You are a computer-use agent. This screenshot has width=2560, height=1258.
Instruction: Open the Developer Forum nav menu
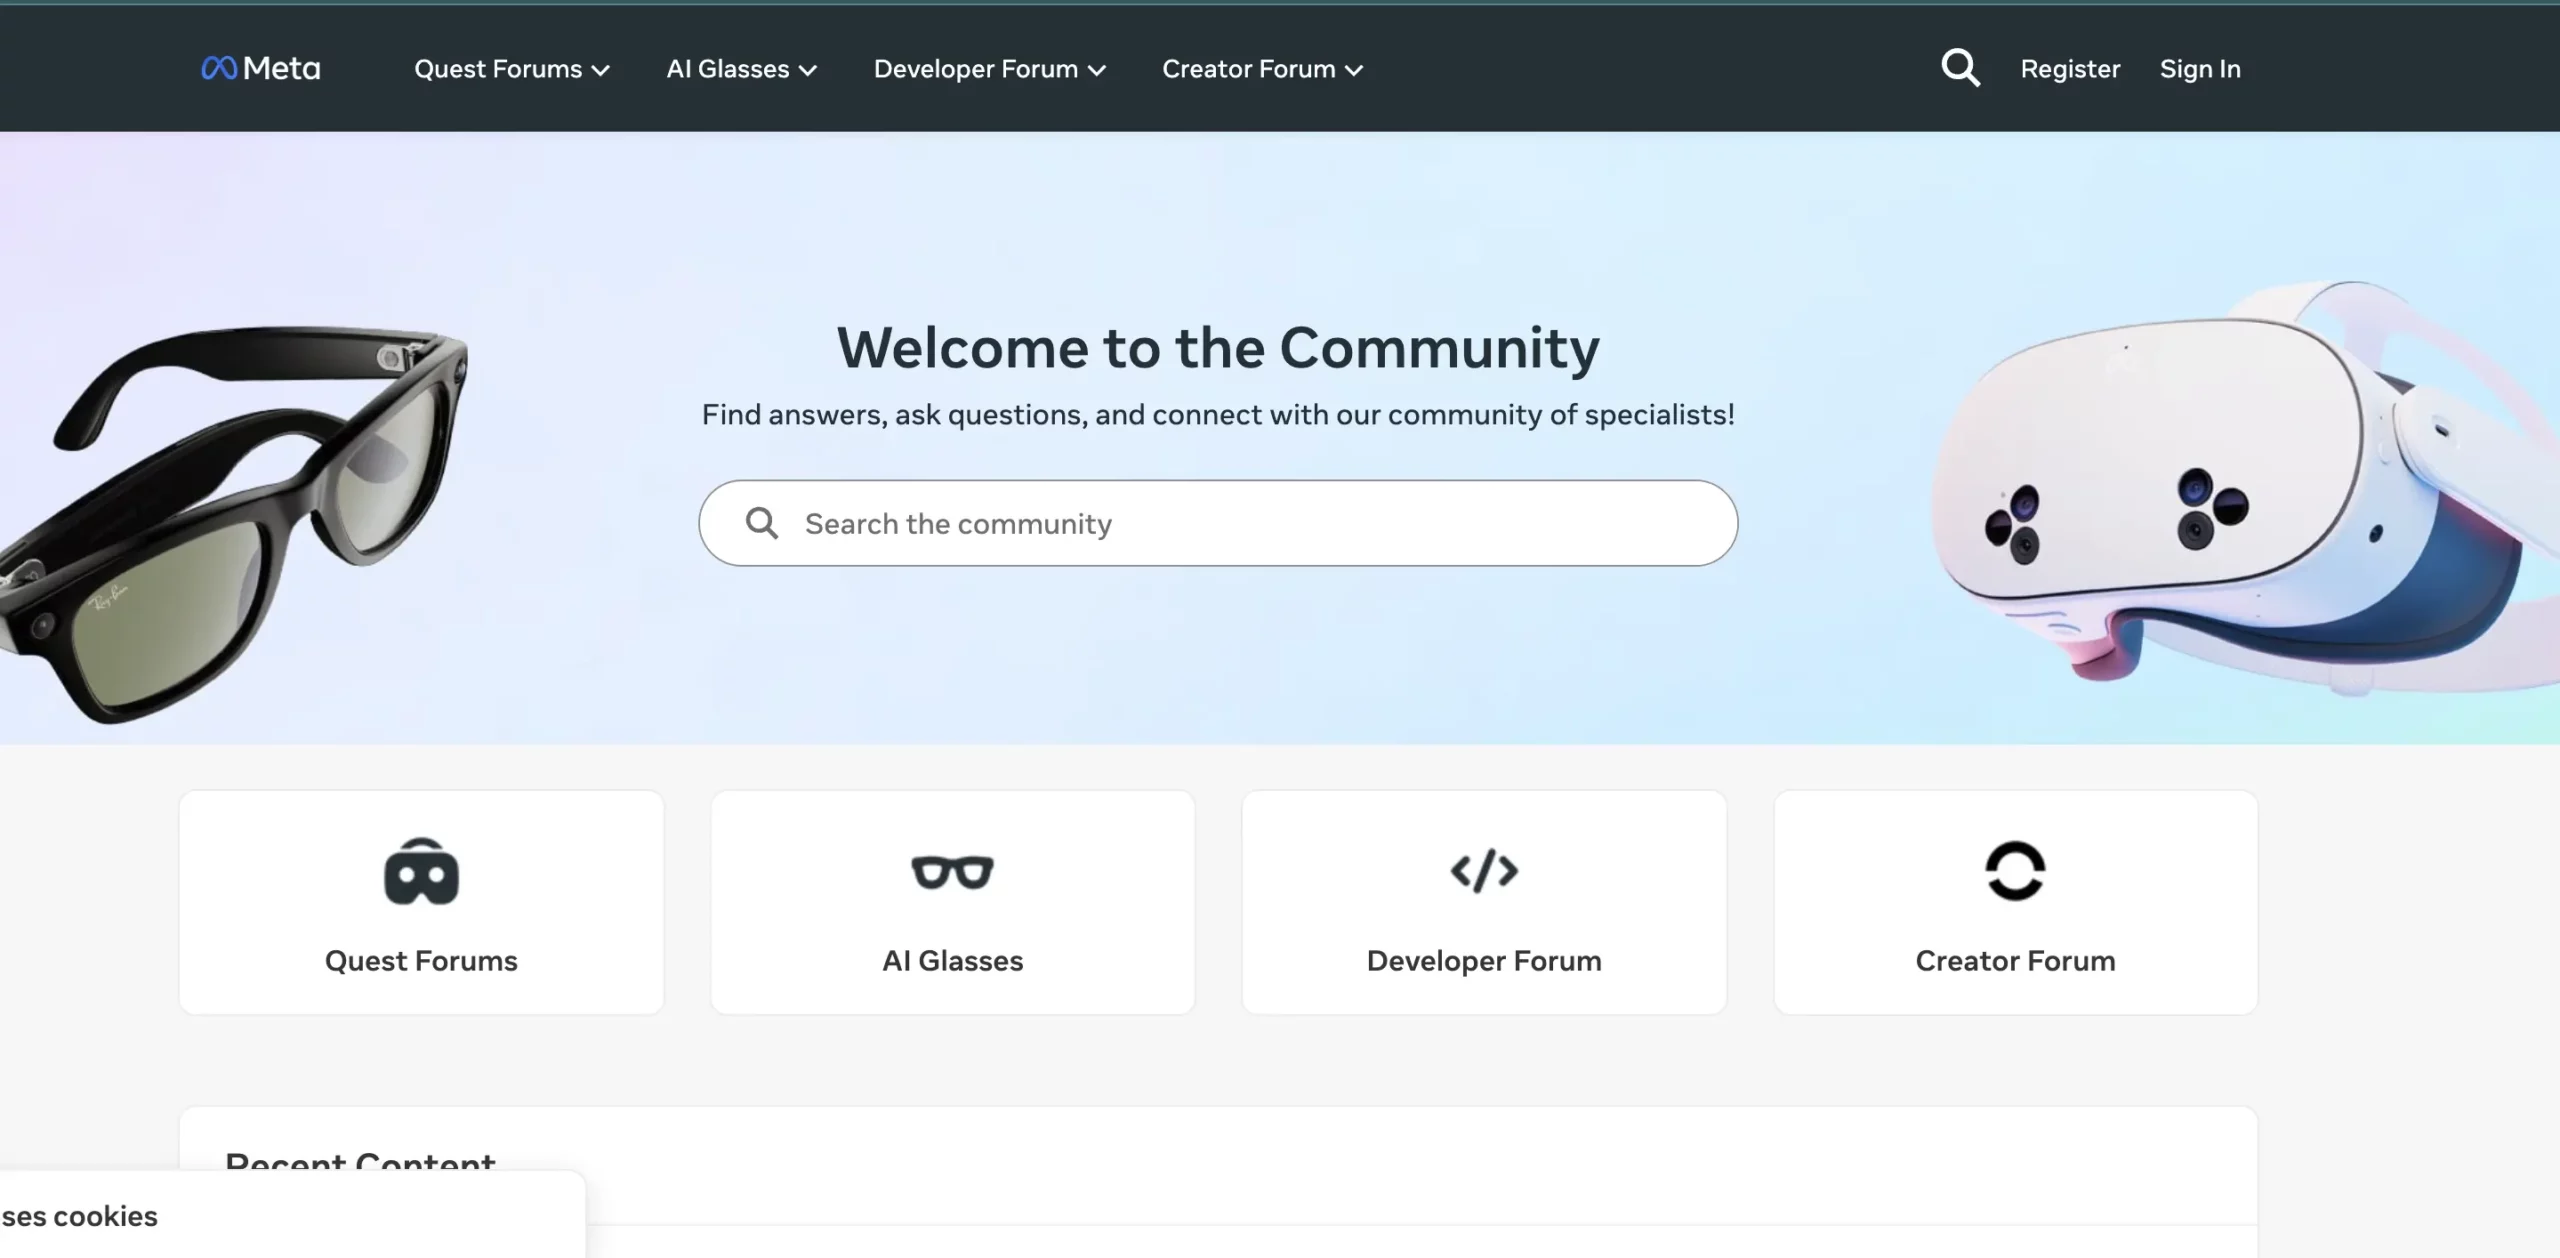[x=990, y=69]
